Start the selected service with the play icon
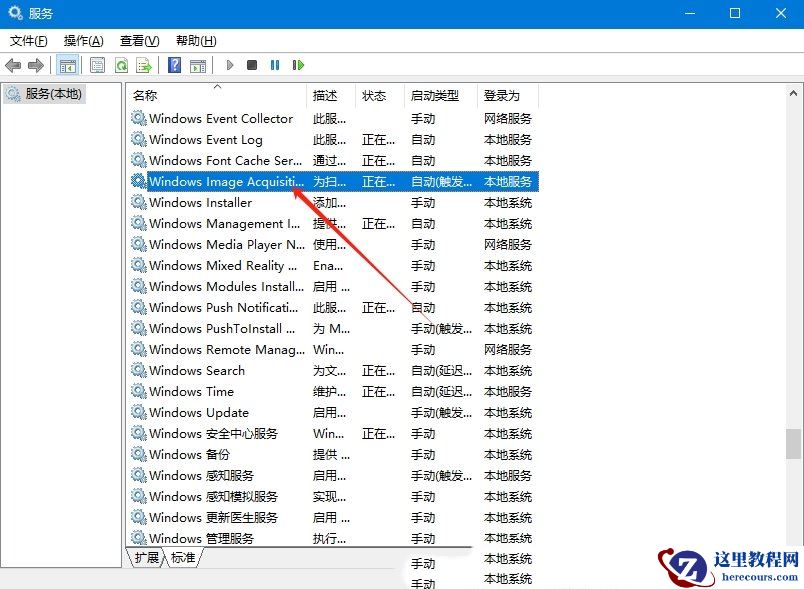804x589 pixels. pyautogui.click(x=230, y=65)
